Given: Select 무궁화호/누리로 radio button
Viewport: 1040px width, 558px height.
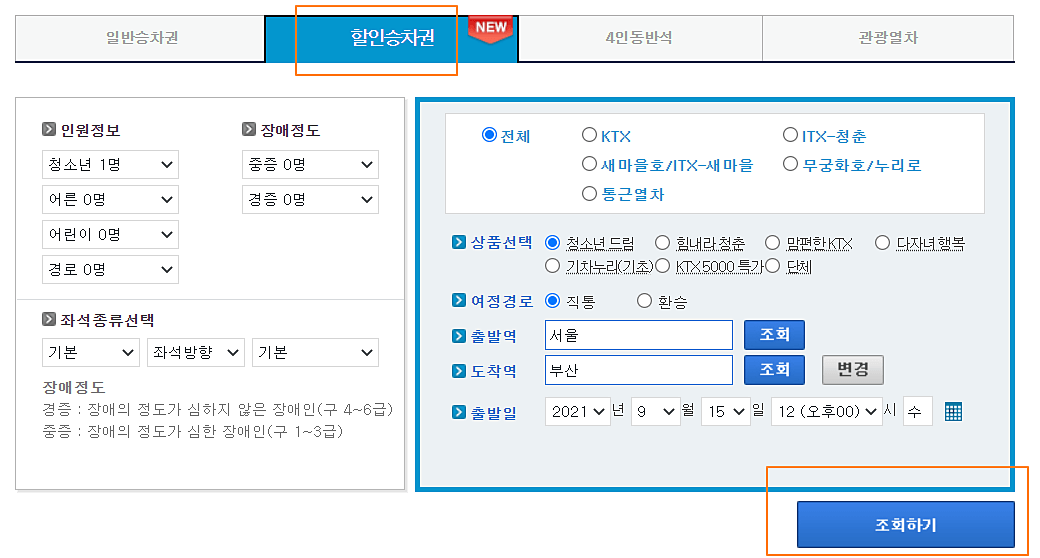Looking at the screenshot, I should 790,164.
